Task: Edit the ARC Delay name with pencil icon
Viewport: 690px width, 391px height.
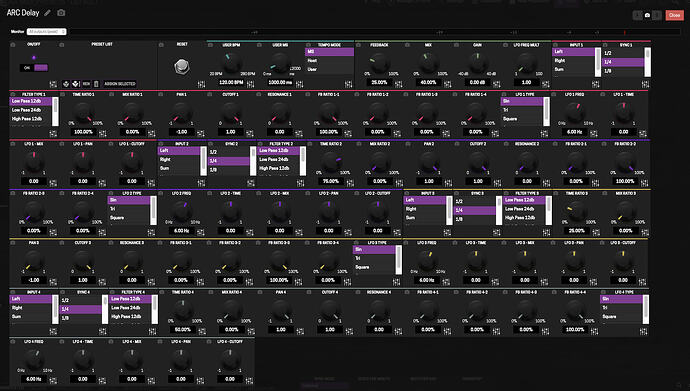Action: (x=48, y=13)
